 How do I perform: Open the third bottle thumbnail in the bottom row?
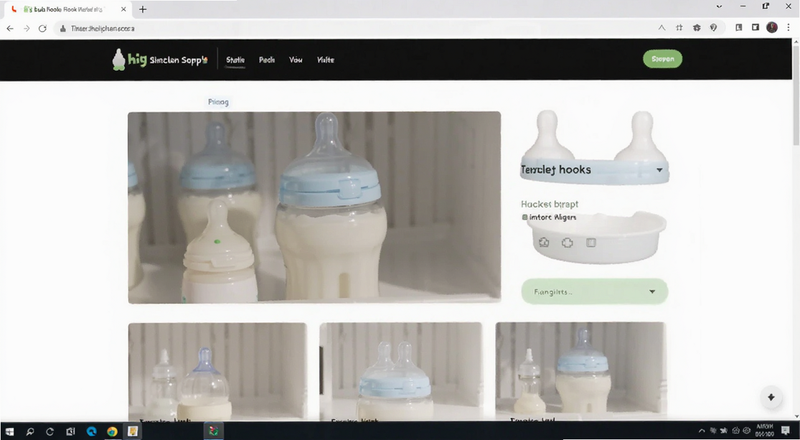click(x=581, y=371)
